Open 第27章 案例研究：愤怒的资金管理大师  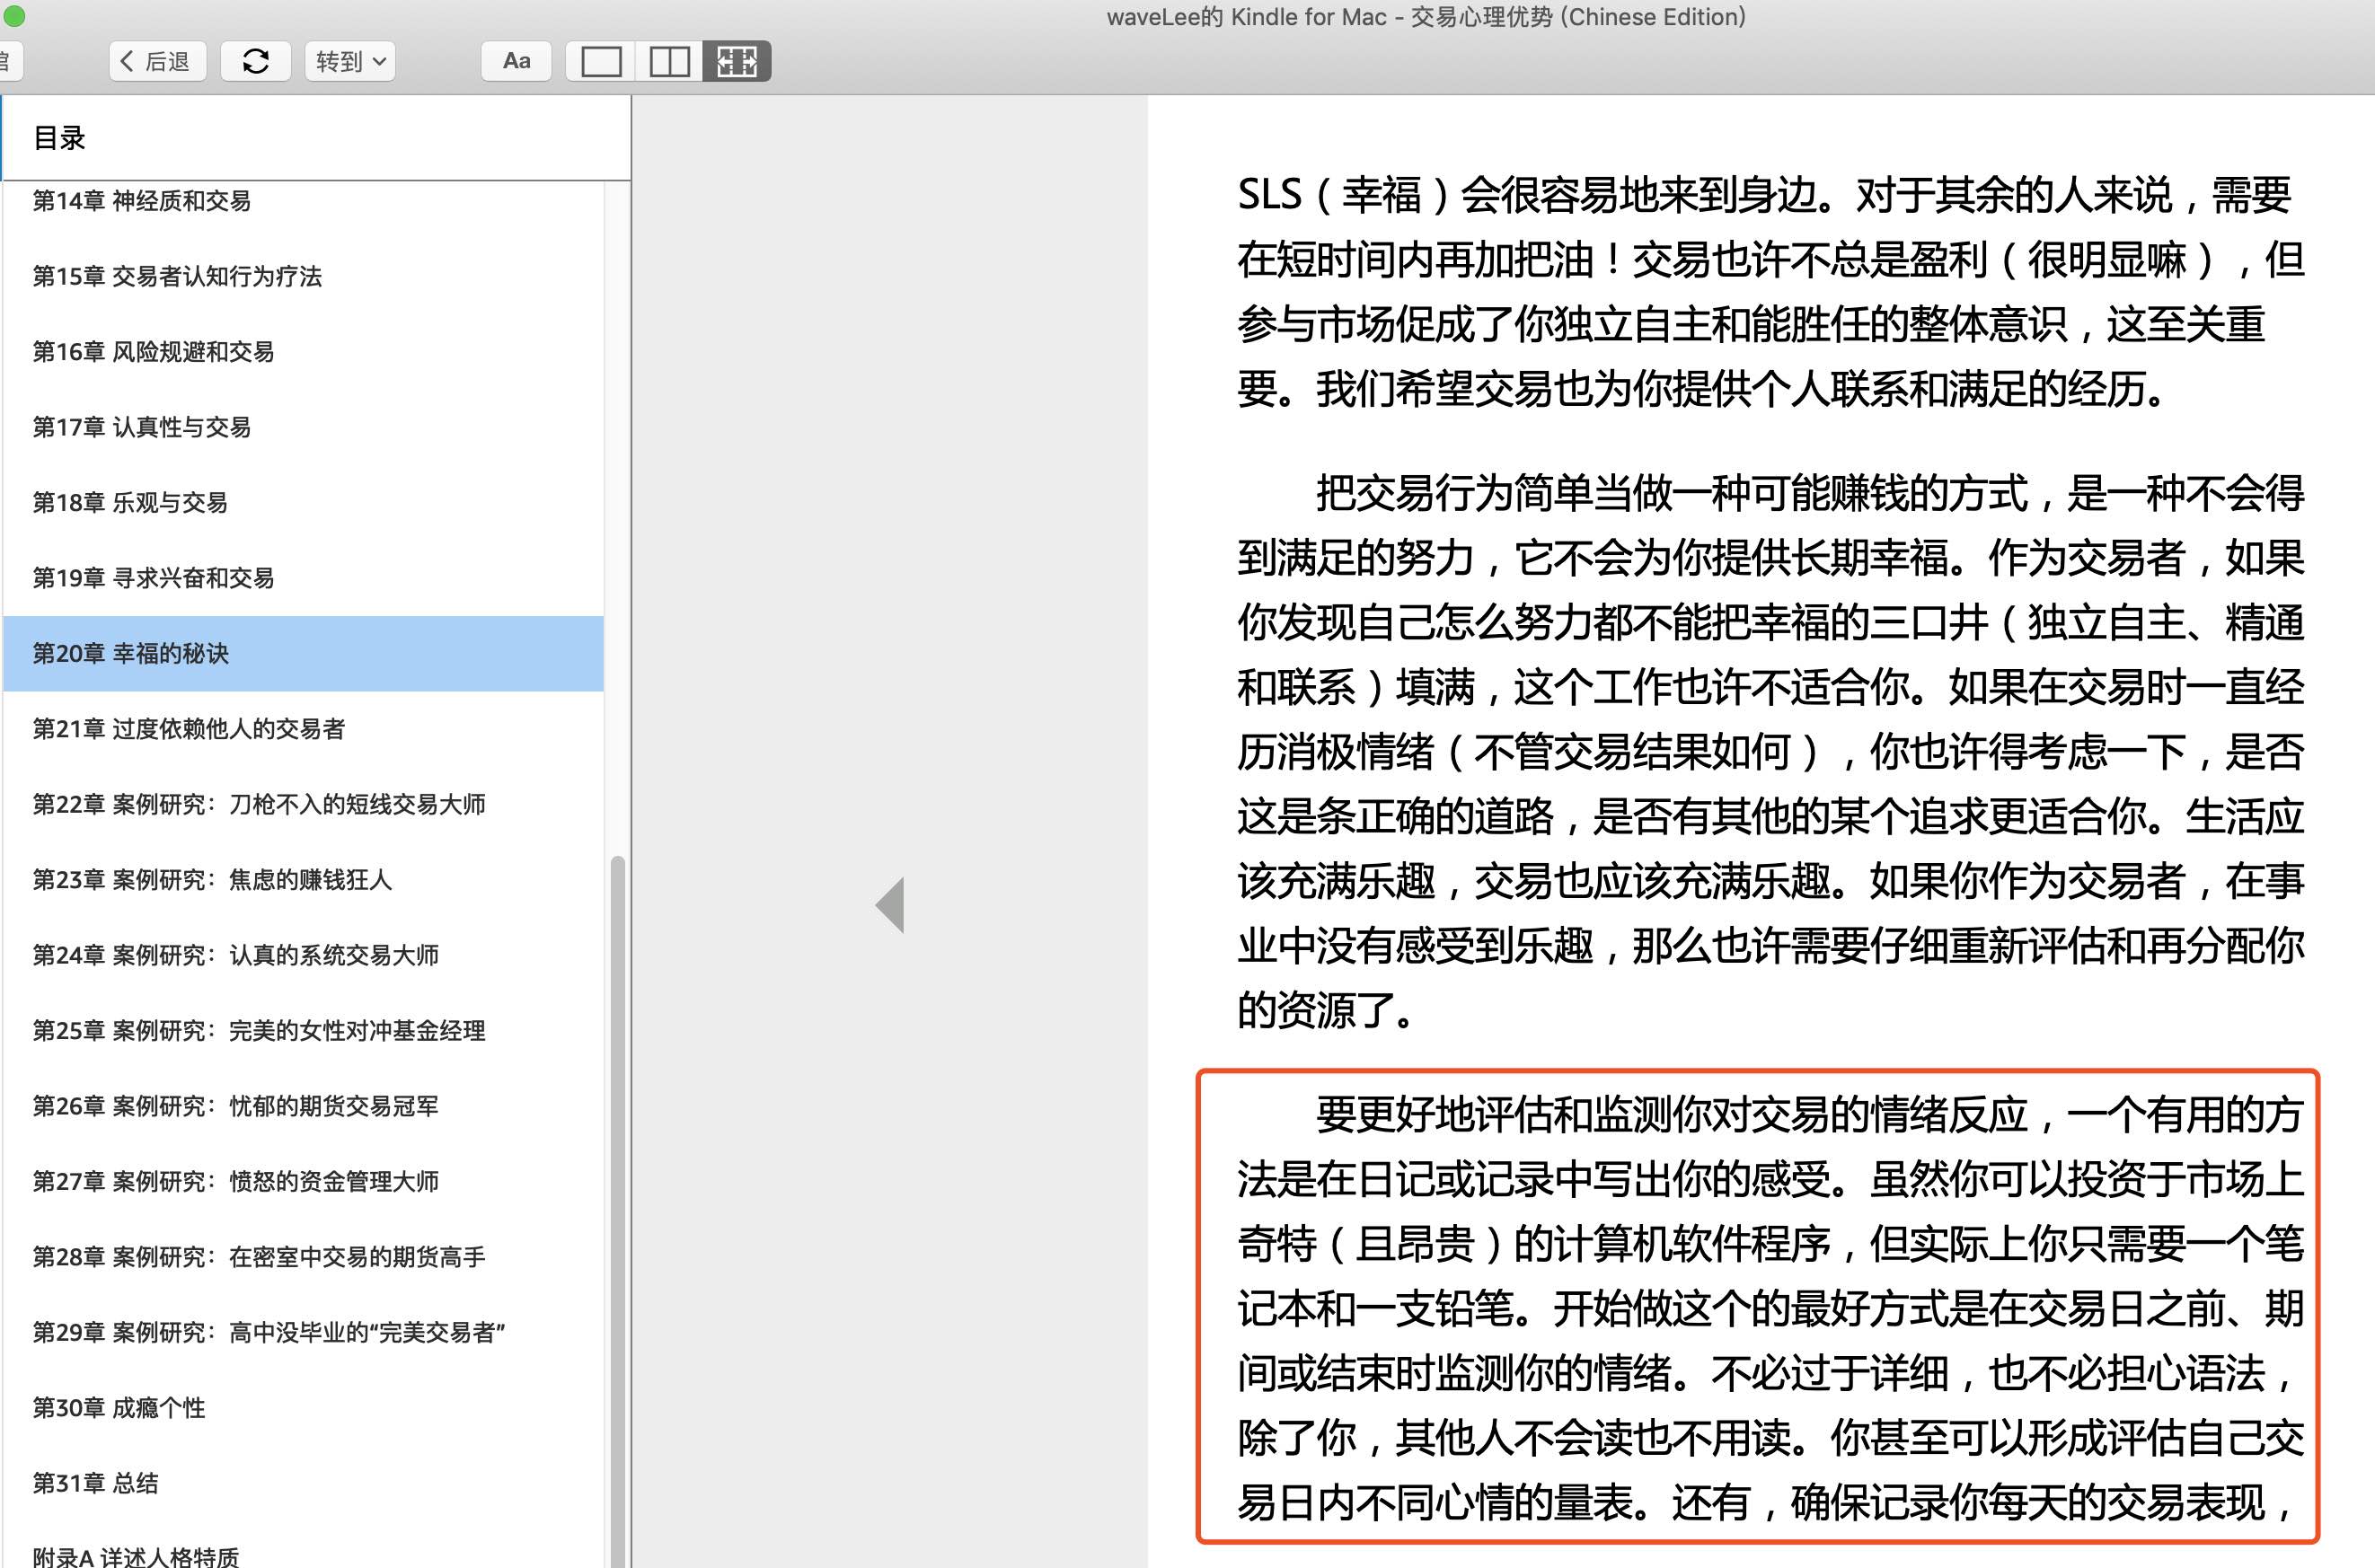(x=303, y=1181)
